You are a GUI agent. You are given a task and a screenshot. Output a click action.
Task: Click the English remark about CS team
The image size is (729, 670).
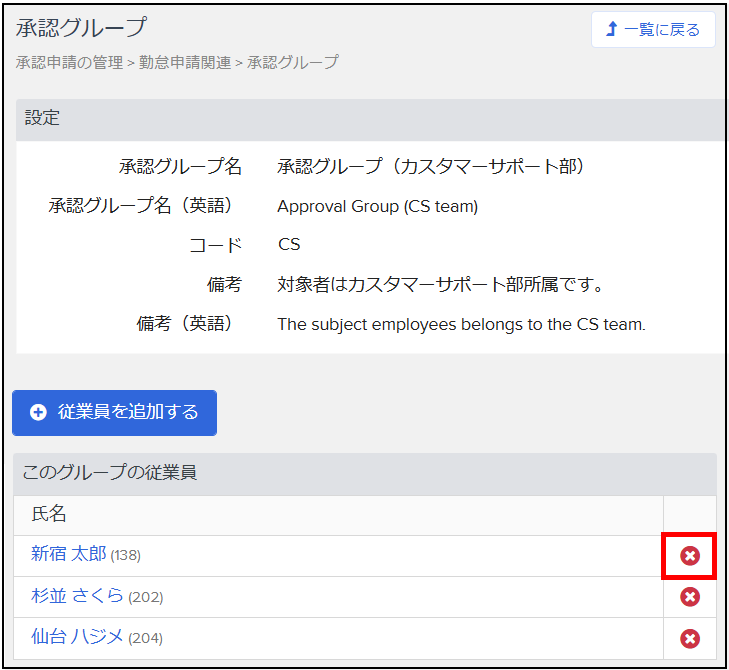[x=461, y=324]
